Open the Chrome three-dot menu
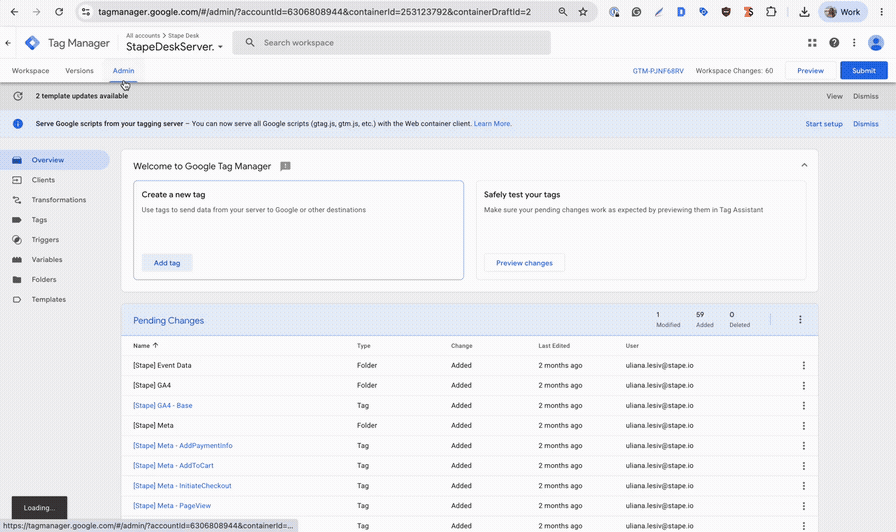Screen dimensions: 896x532 click(882, 11)
